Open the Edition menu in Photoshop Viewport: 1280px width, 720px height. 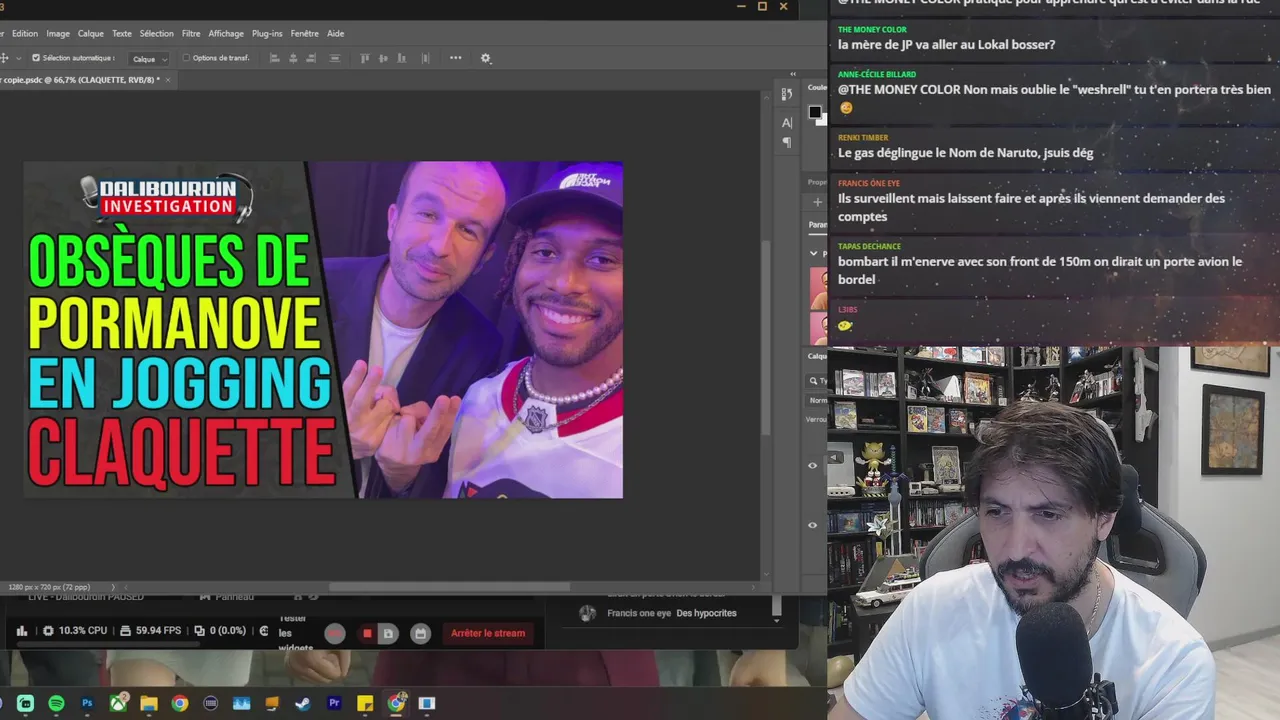click(x=25, y=33)
